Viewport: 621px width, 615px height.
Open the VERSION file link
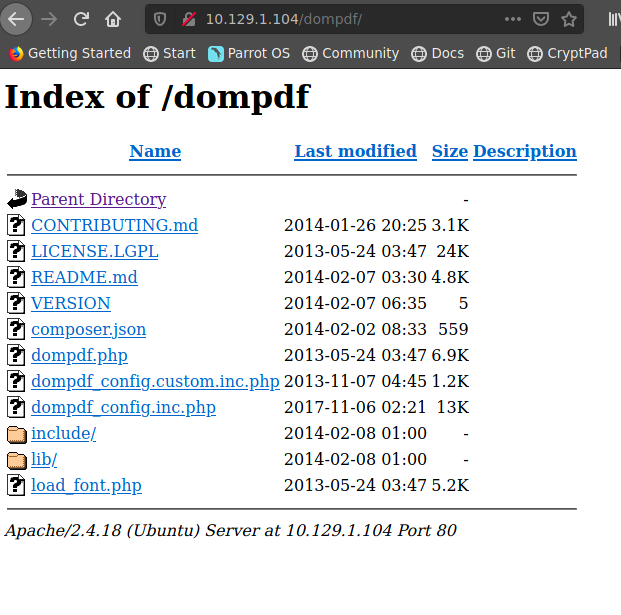pyautogui.click(x=71, y=303)
